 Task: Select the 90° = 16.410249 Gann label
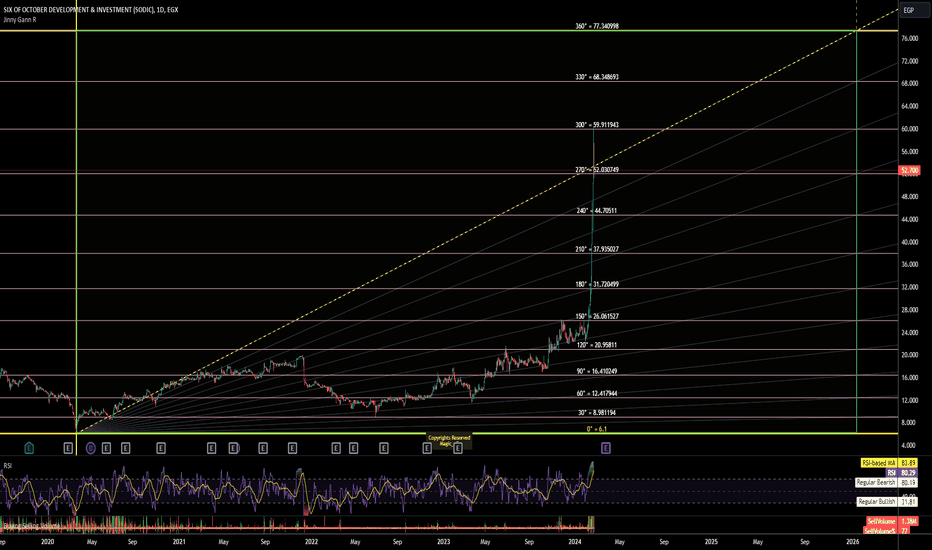tap(596, 371)
